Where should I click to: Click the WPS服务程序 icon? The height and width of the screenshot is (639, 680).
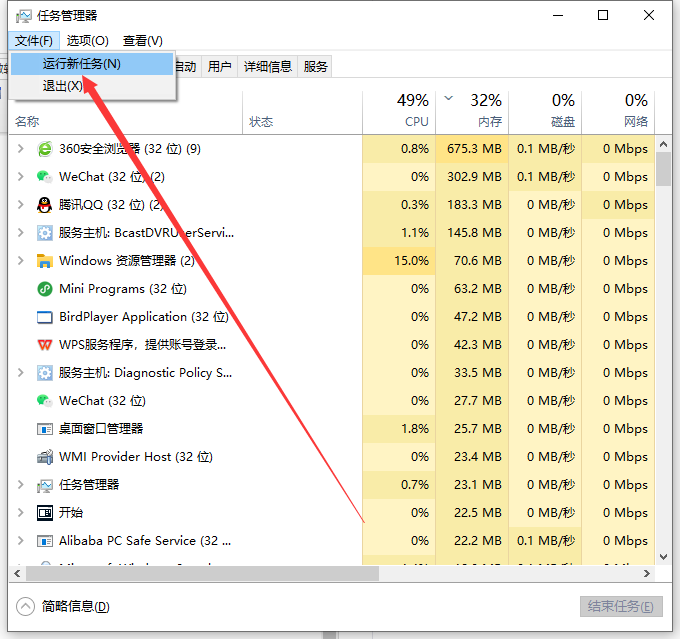pyautogui.click(x=44, y=345)
